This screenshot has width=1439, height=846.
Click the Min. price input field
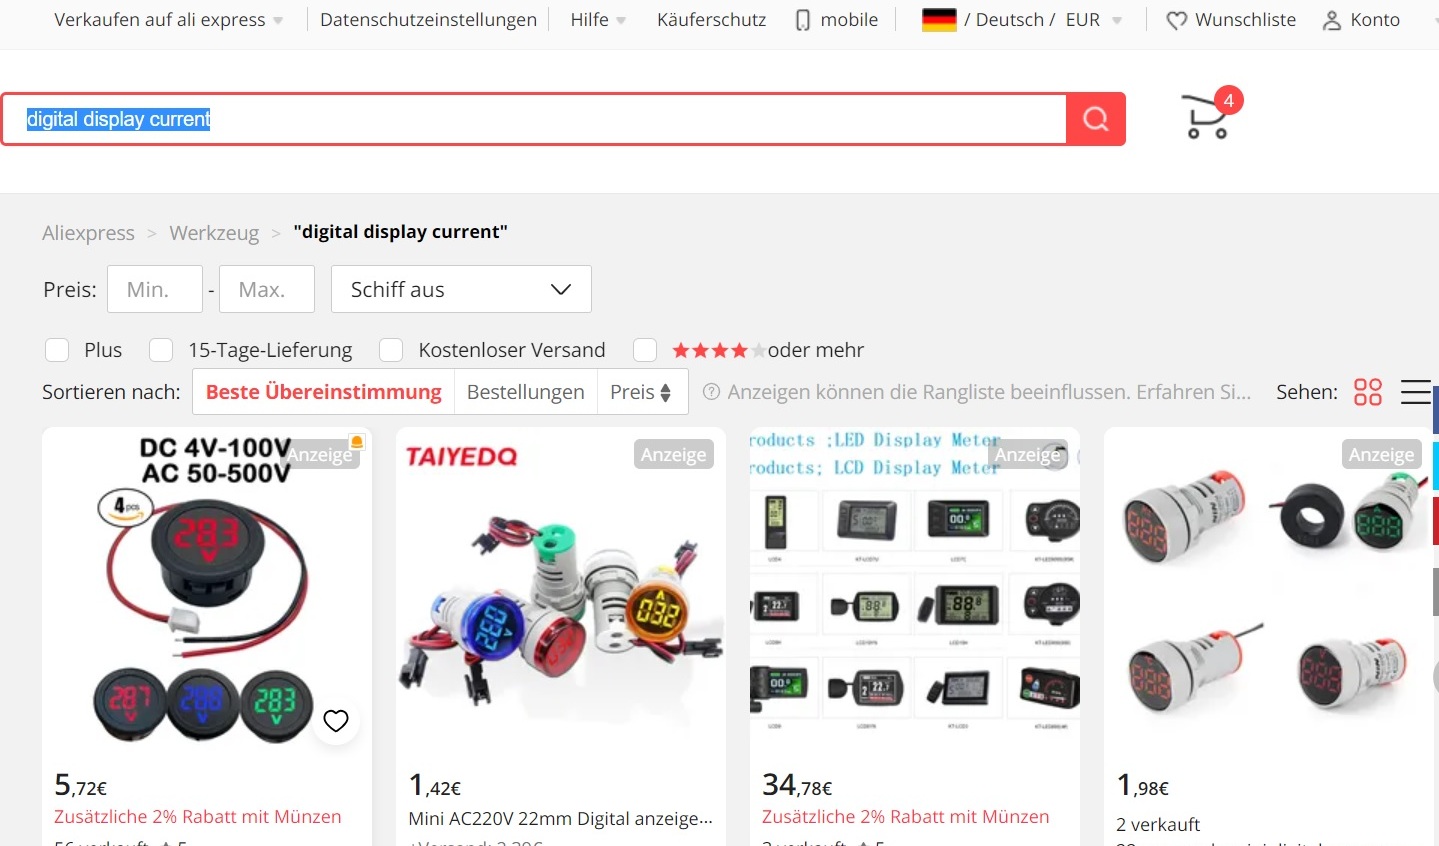tap(155, 289)
